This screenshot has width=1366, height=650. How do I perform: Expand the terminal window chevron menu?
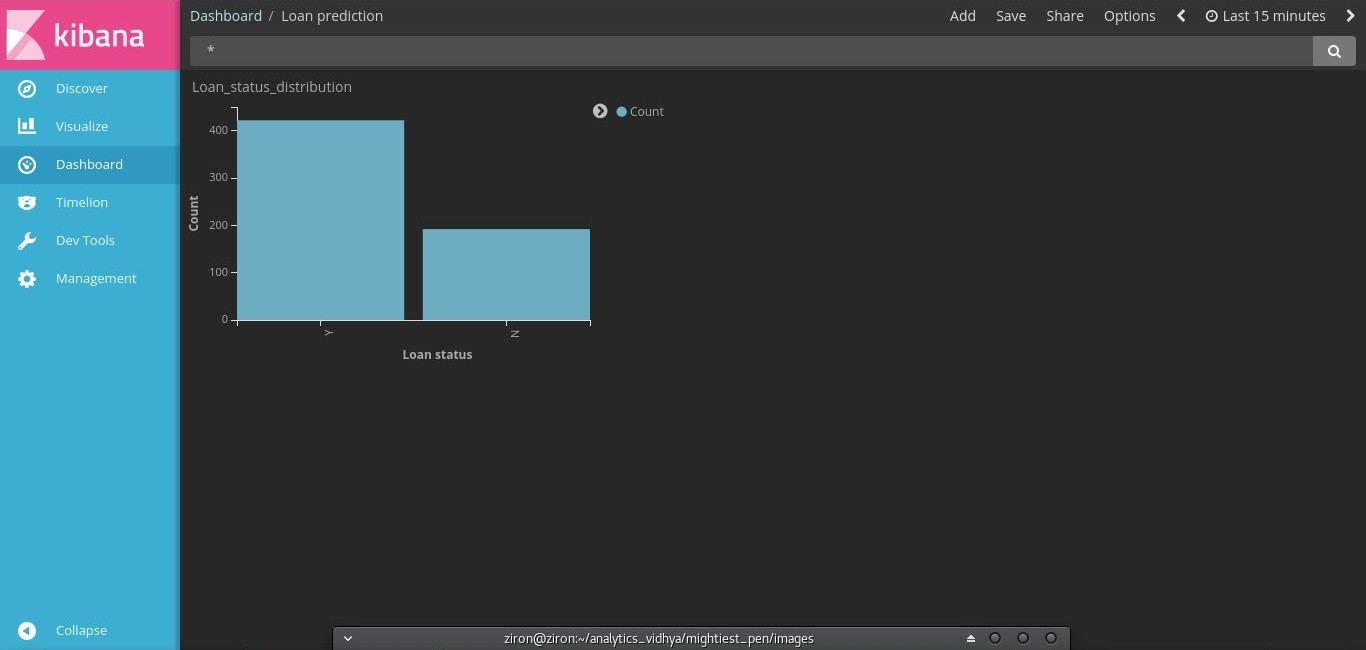pos(348,638)
